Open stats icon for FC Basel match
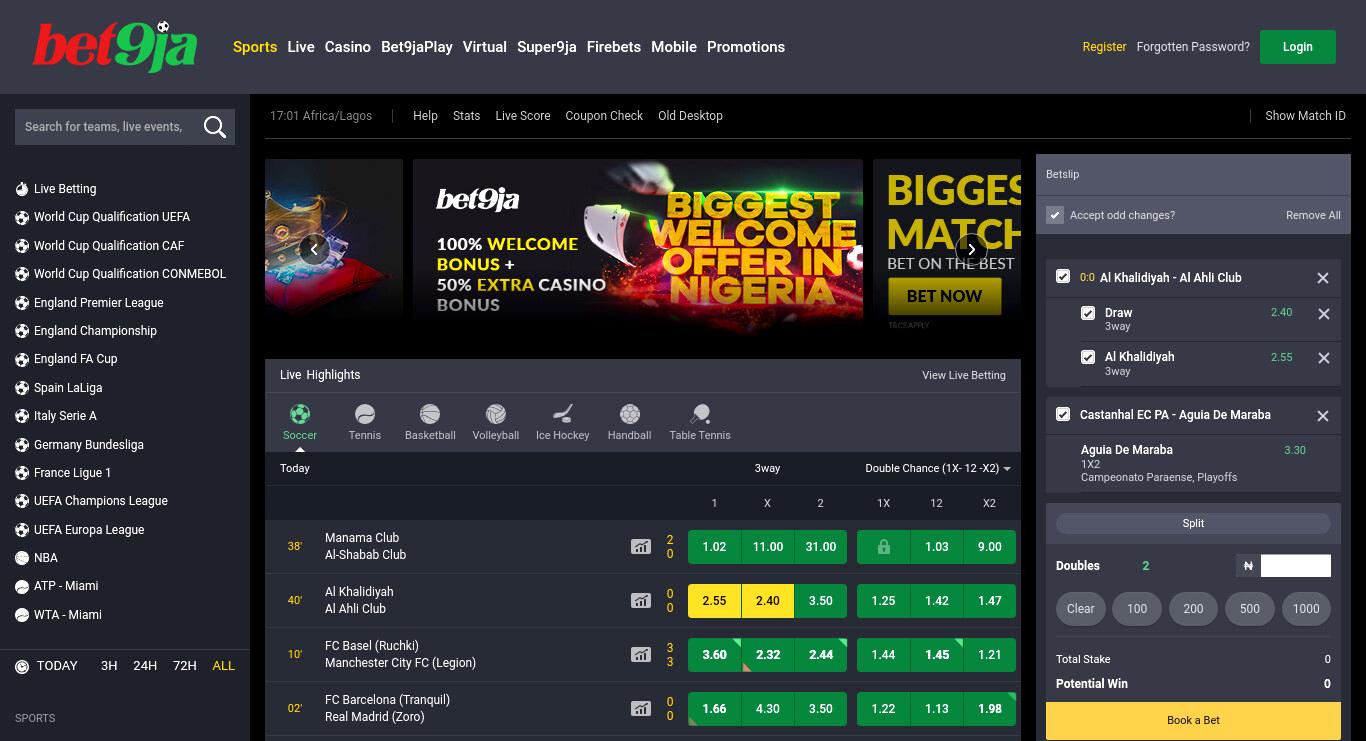 point(640,655)
